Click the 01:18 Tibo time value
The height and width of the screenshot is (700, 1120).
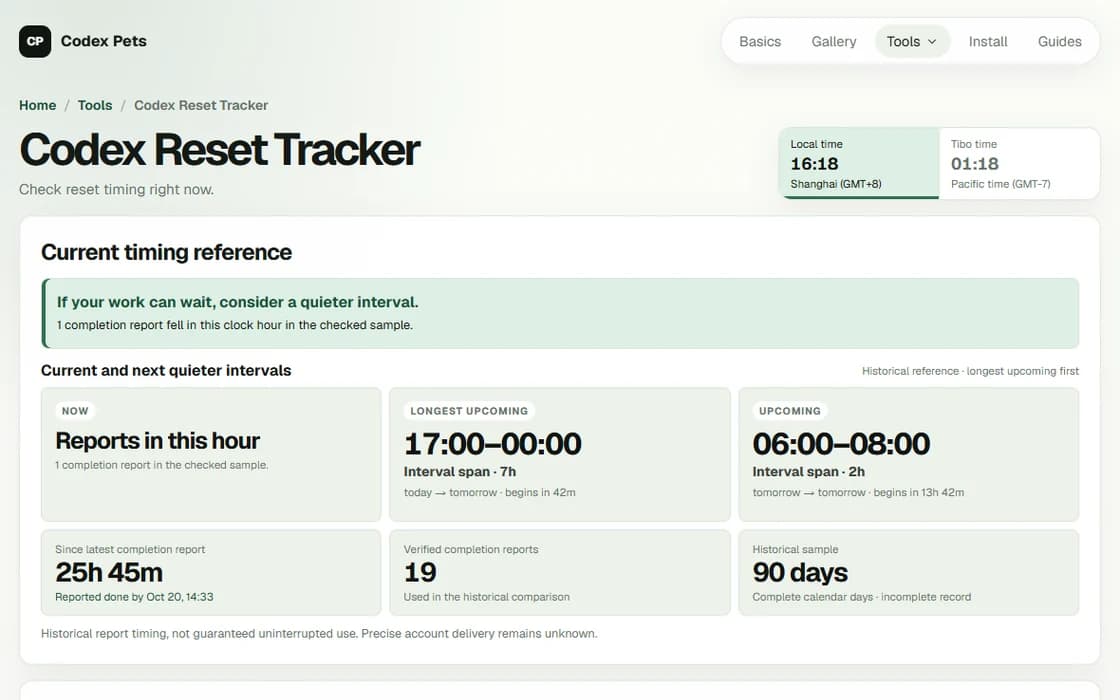coord(974,164)
